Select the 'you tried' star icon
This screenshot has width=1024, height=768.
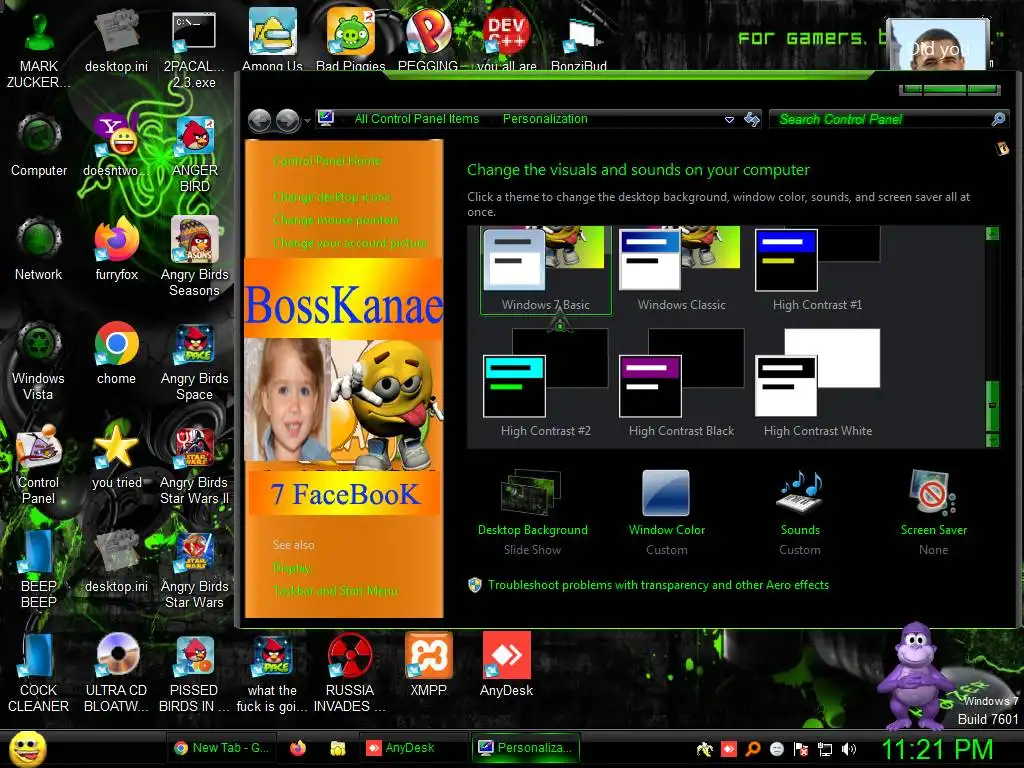[x=116, y=457]
